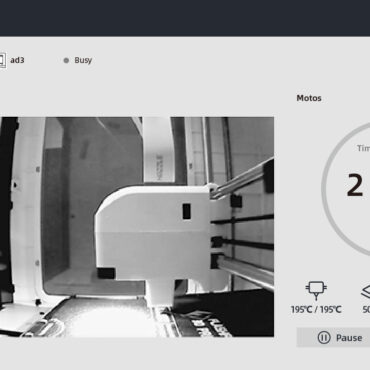This screenshot has width=370, height=370.
Task: Click the build platform layers icon
Action: [365, 291]
